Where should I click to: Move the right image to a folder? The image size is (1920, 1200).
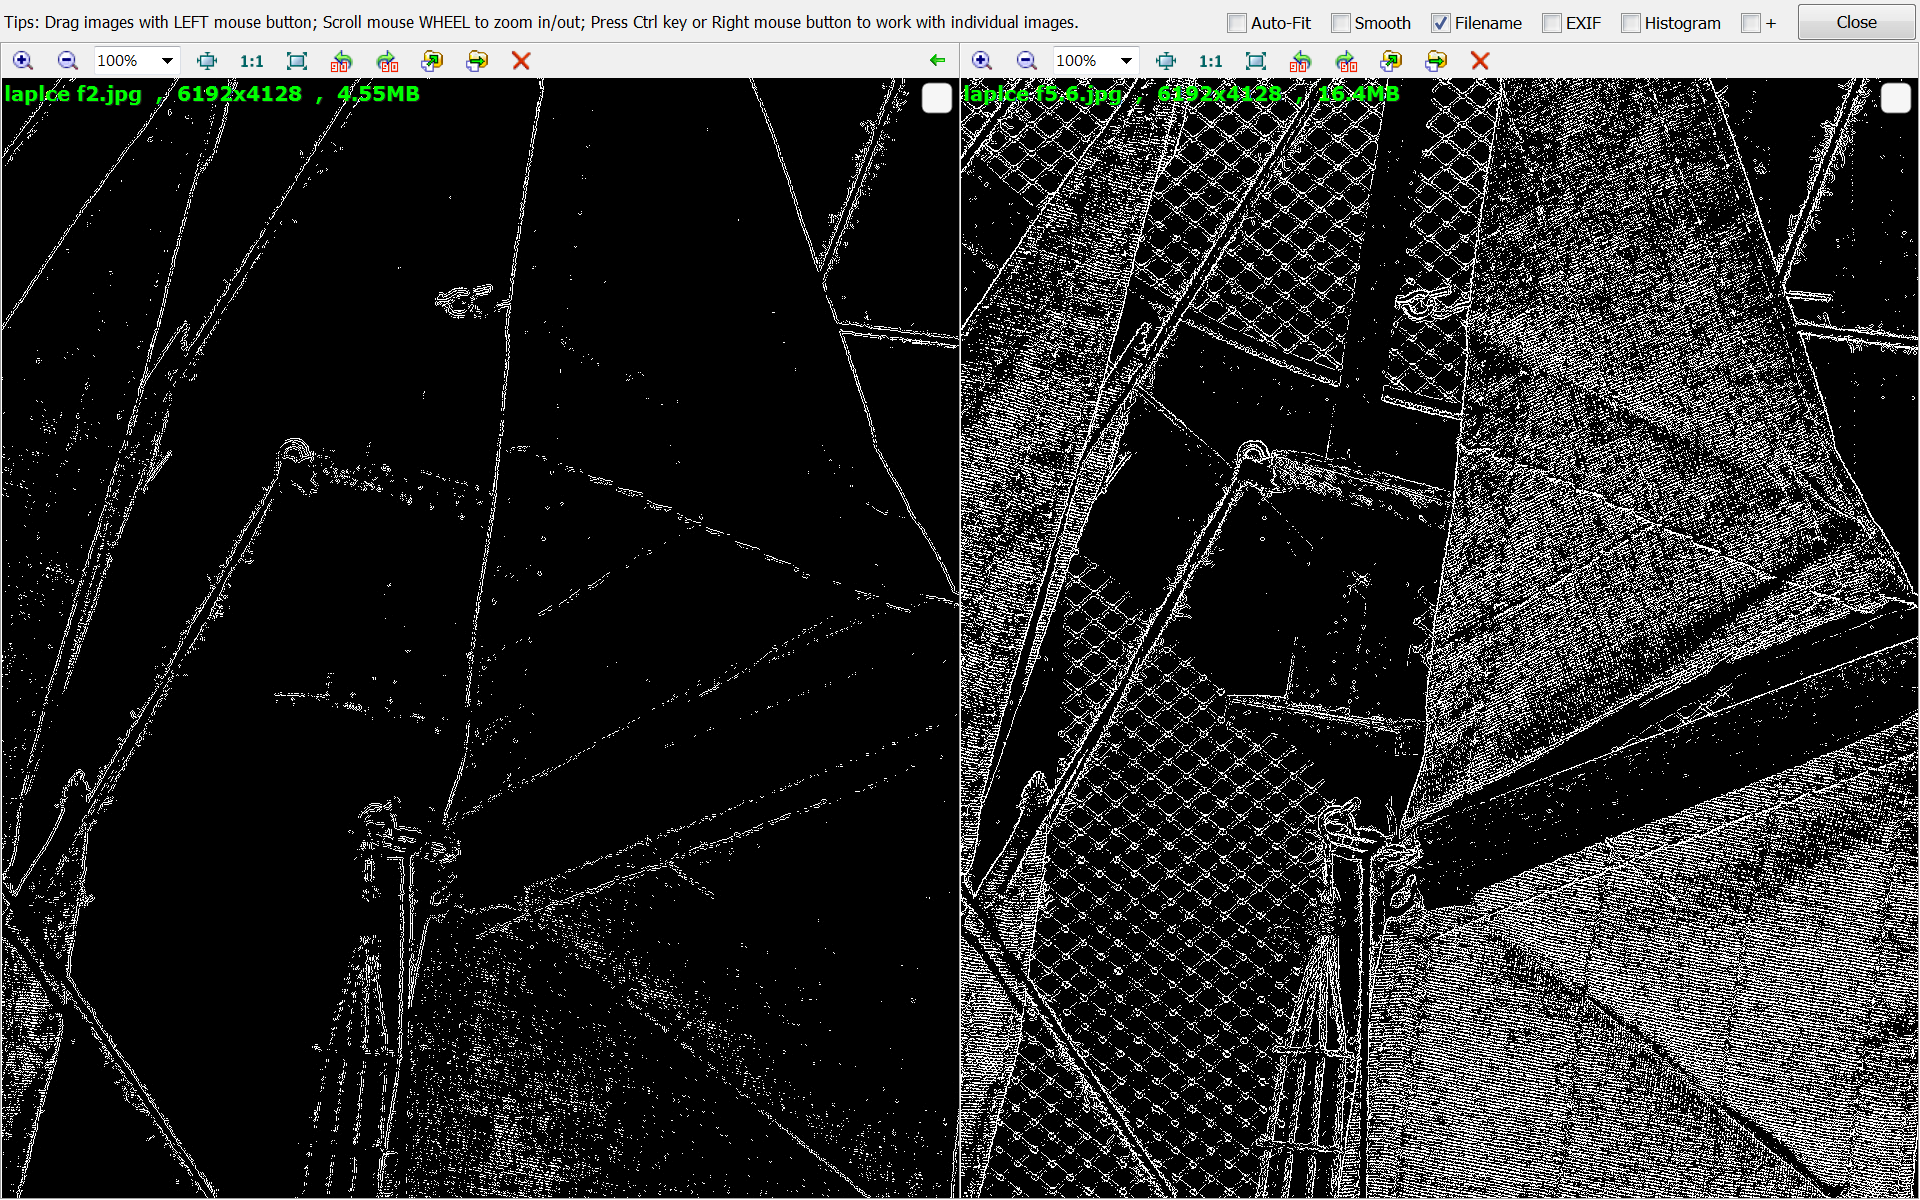1436,61
